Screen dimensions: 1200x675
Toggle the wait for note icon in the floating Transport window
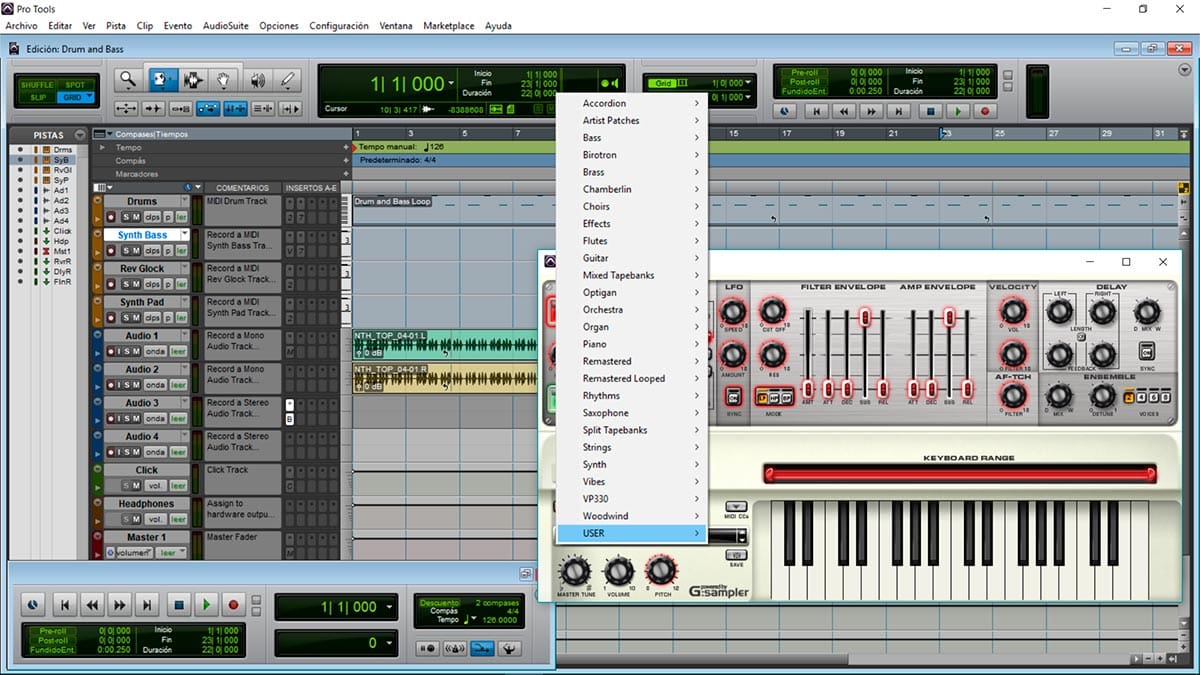point(429,648)
